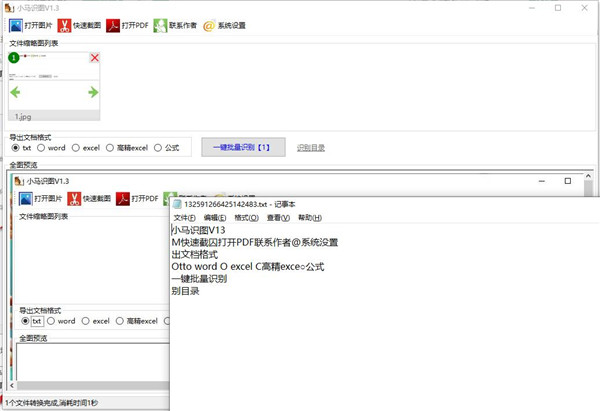The image size is (600, 411).
Task: Choose the 公式 formula export option
Action: coord(158,148)
